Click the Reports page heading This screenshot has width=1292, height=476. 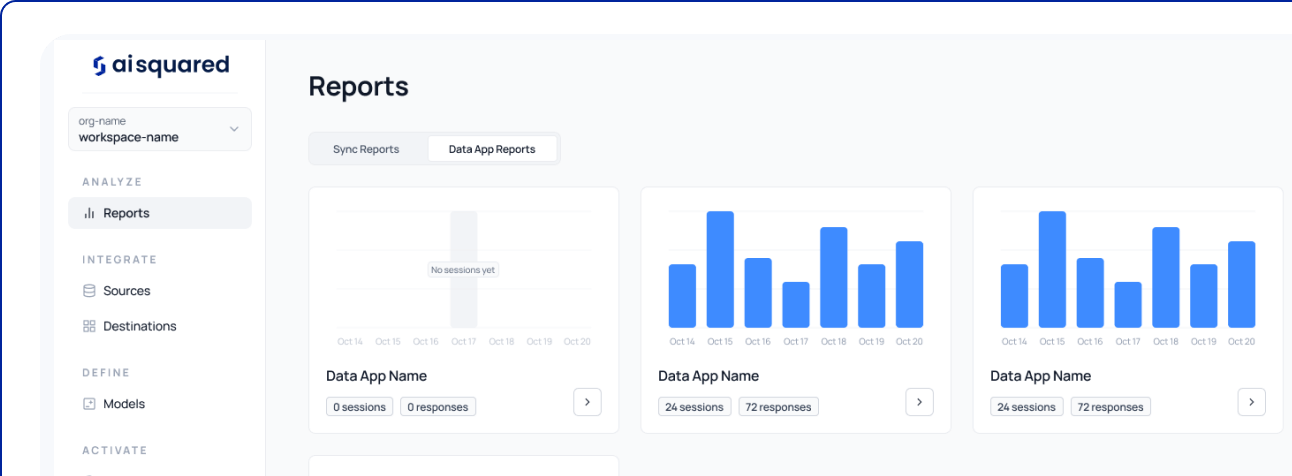click(358, 86)
